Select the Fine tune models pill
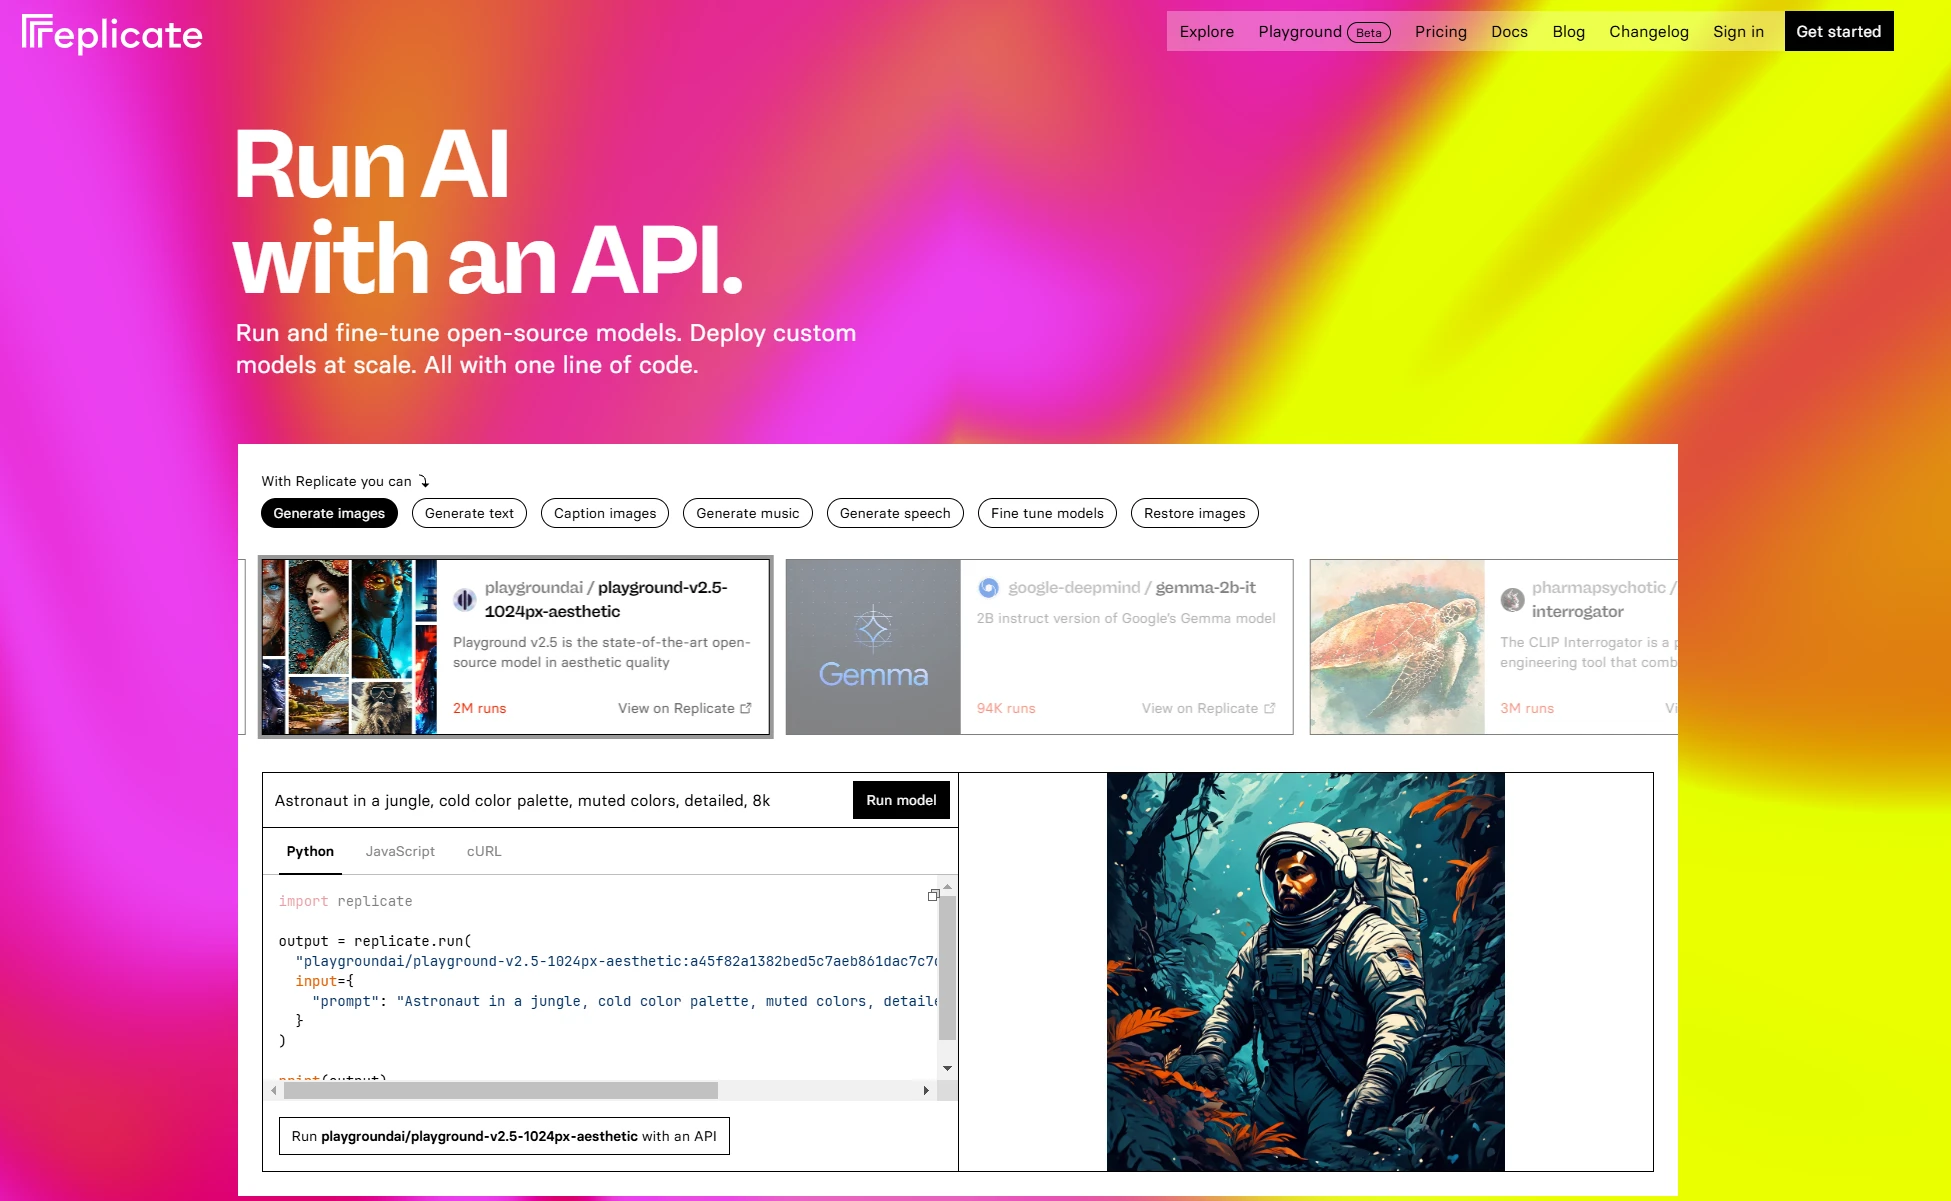Image resolution: width=1951 pixels, height=1201 pixels. 1047,513
